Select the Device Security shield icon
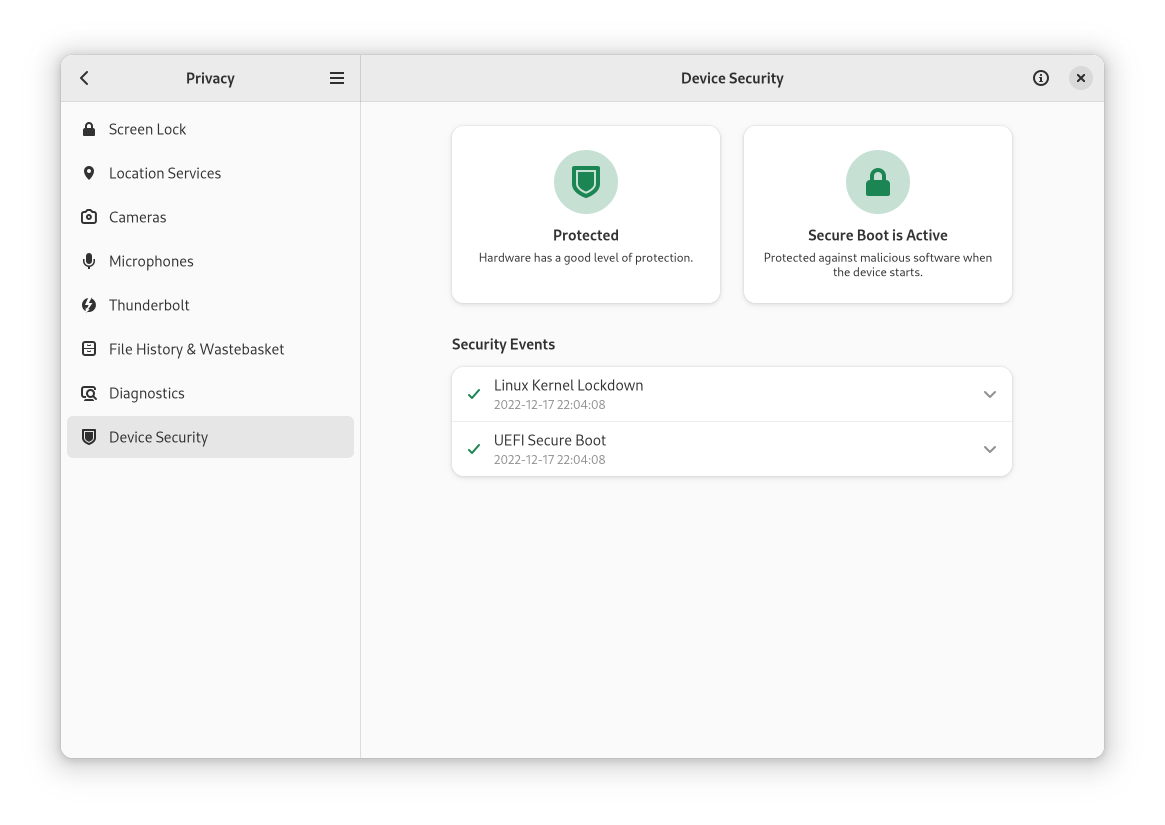 point(89,437)
